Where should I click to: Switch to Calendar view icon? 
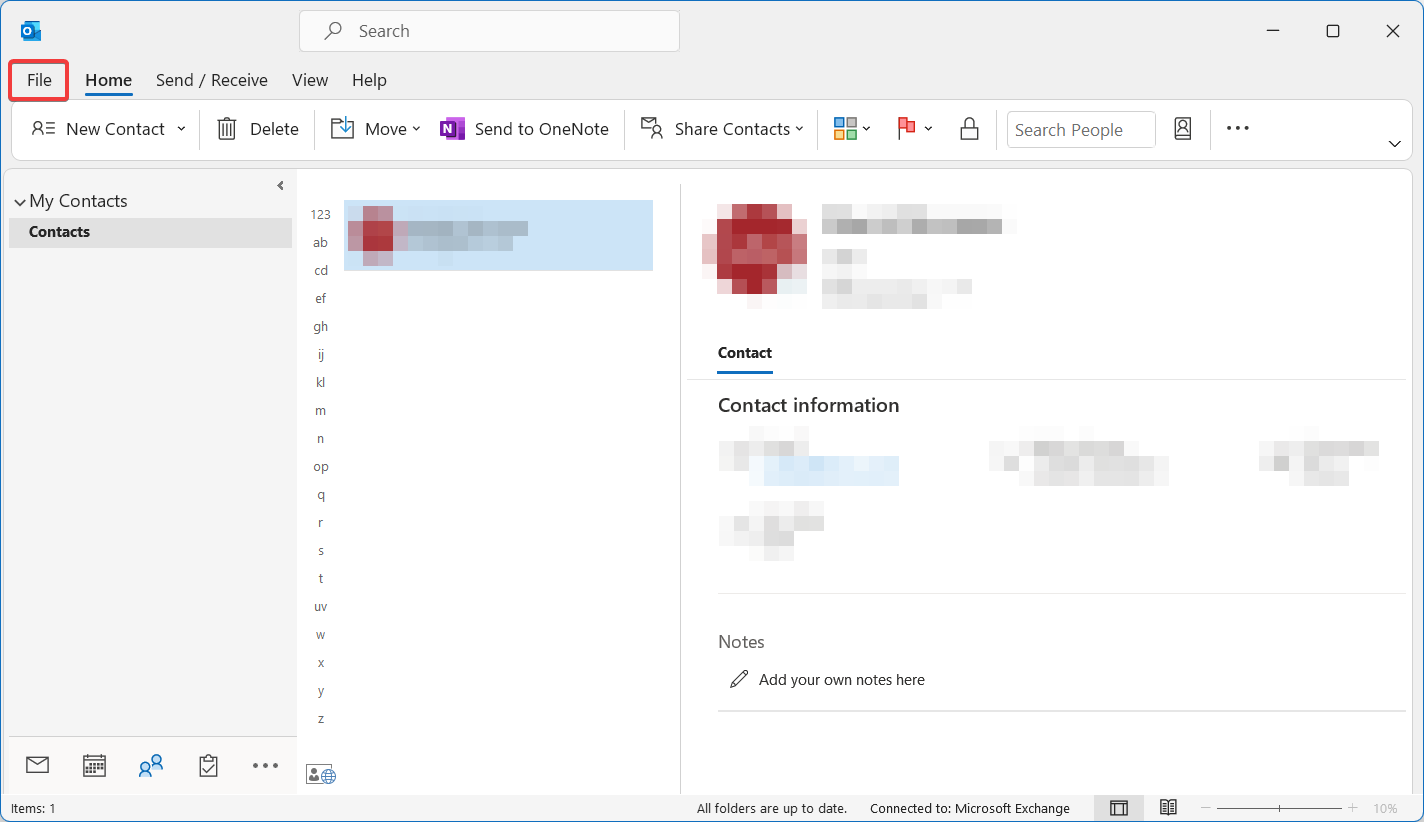pos(94,765)
